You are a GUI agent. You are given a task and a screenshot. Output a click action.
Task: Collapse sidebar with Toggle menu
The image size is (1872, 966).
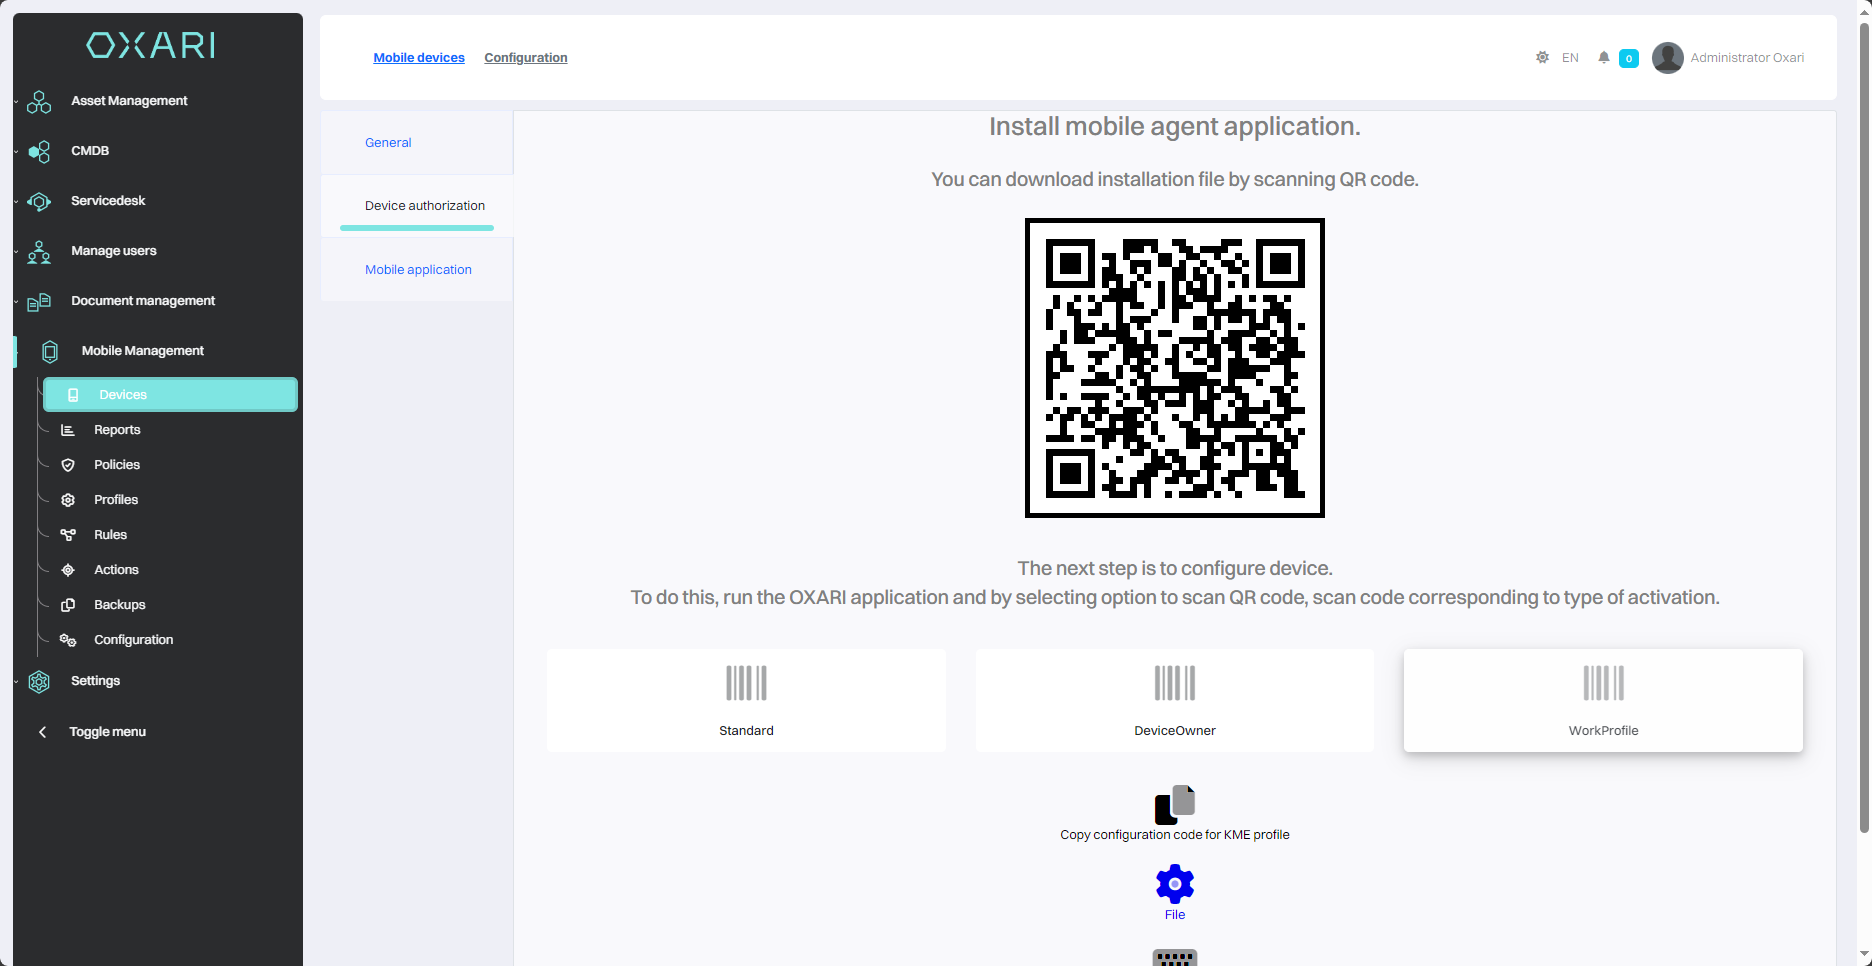(107, 732)
